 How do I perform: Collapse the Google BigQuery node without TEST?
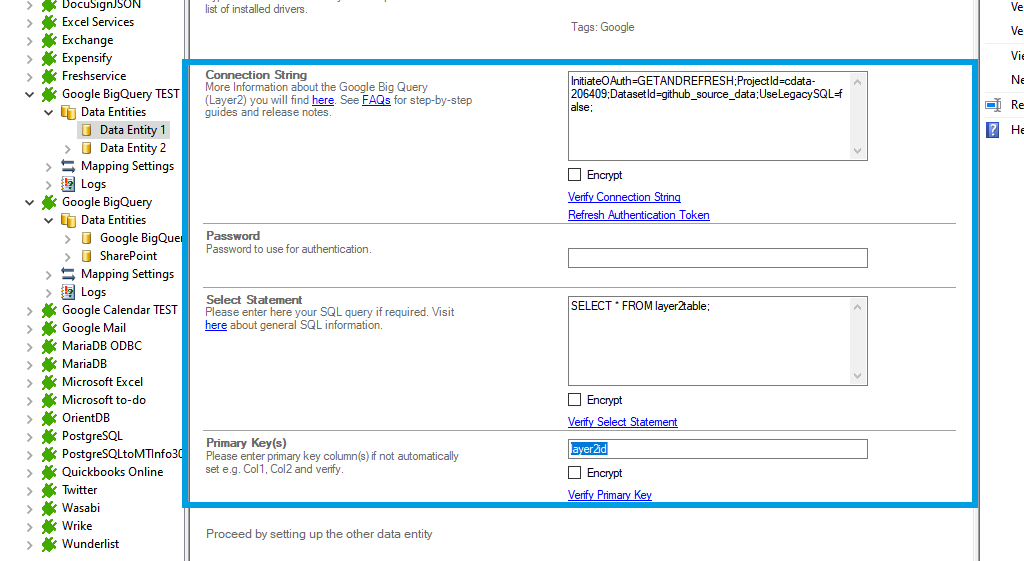coord(29,202)
